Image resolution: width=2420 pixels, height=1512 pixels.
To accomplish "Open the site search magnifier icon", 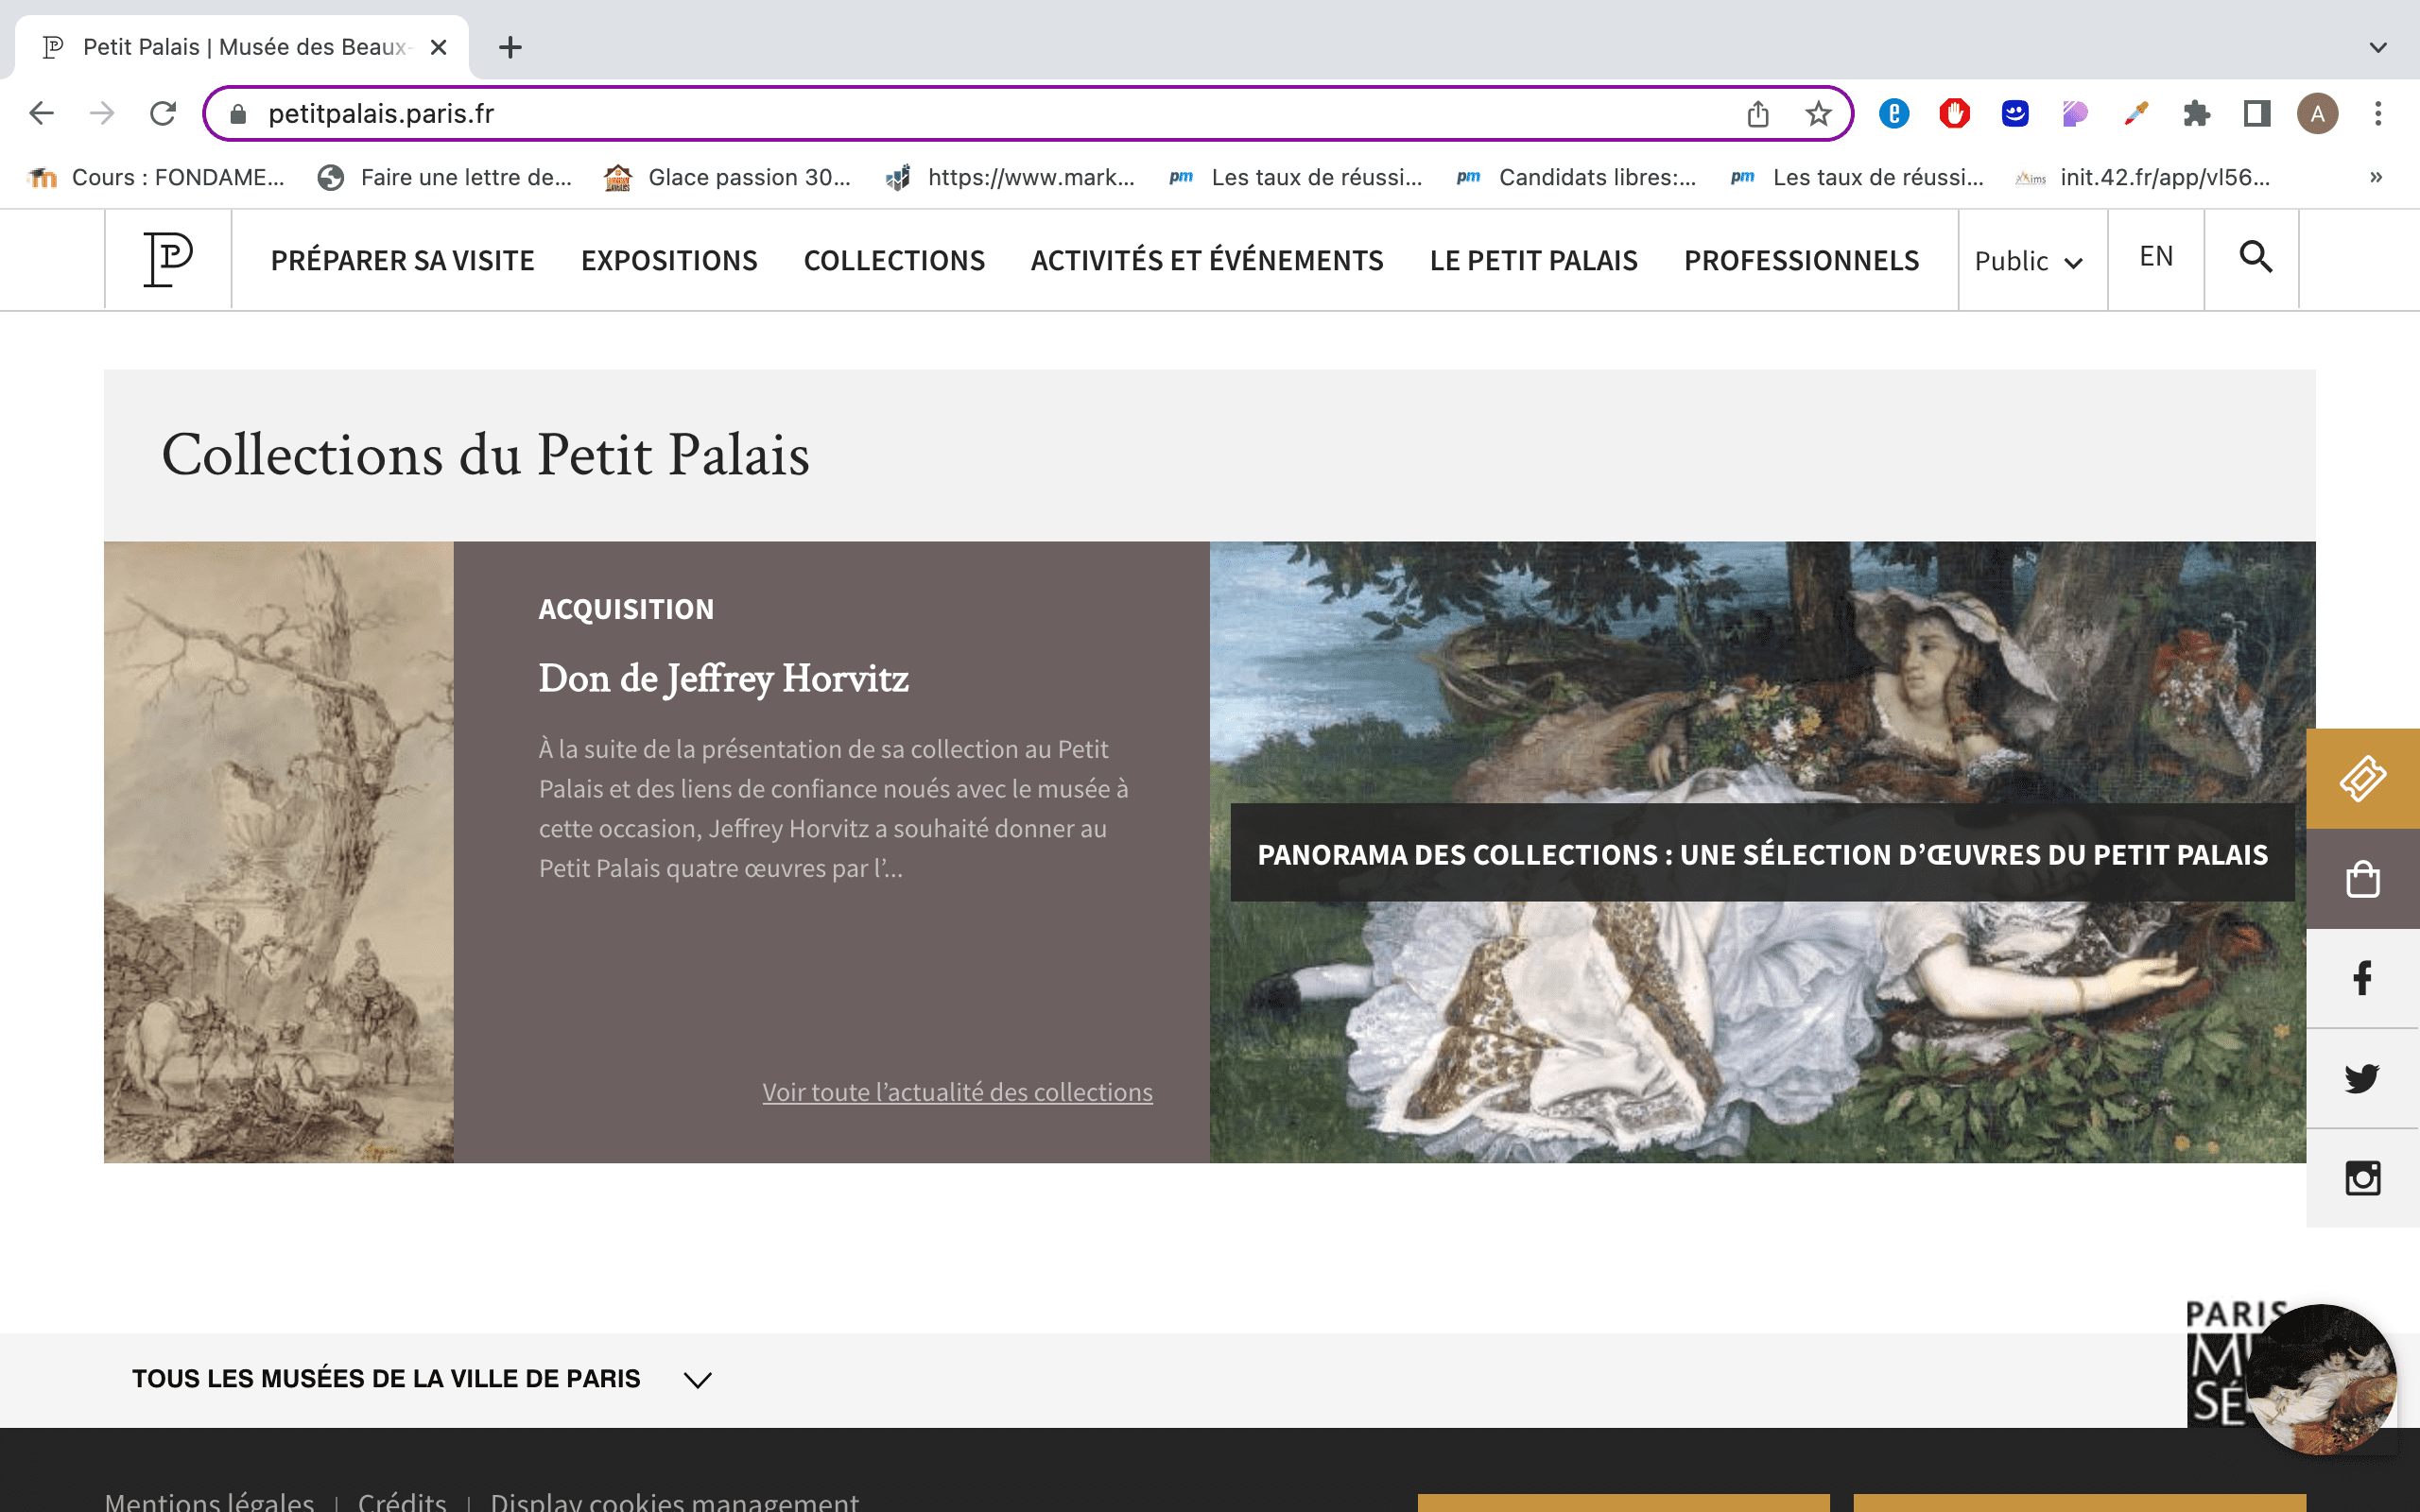I will 2255,258.
